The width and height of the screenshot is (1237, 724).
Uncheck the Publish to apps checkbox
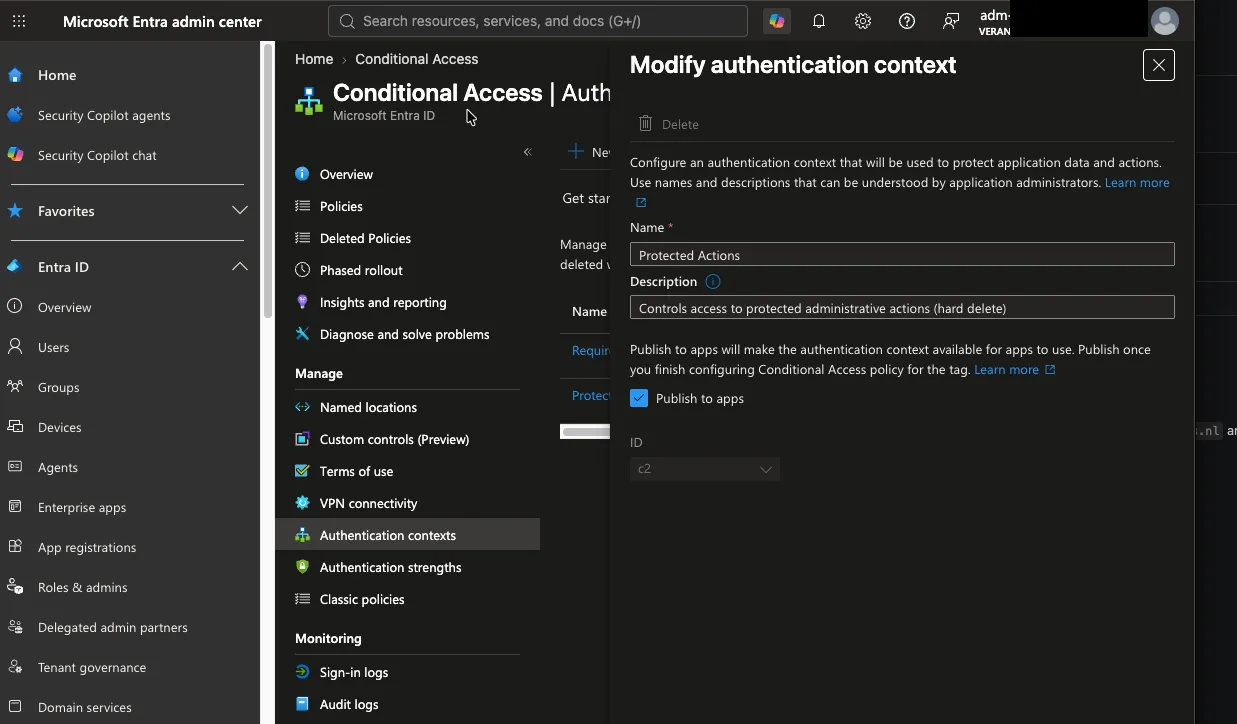[x=639, y=398]
